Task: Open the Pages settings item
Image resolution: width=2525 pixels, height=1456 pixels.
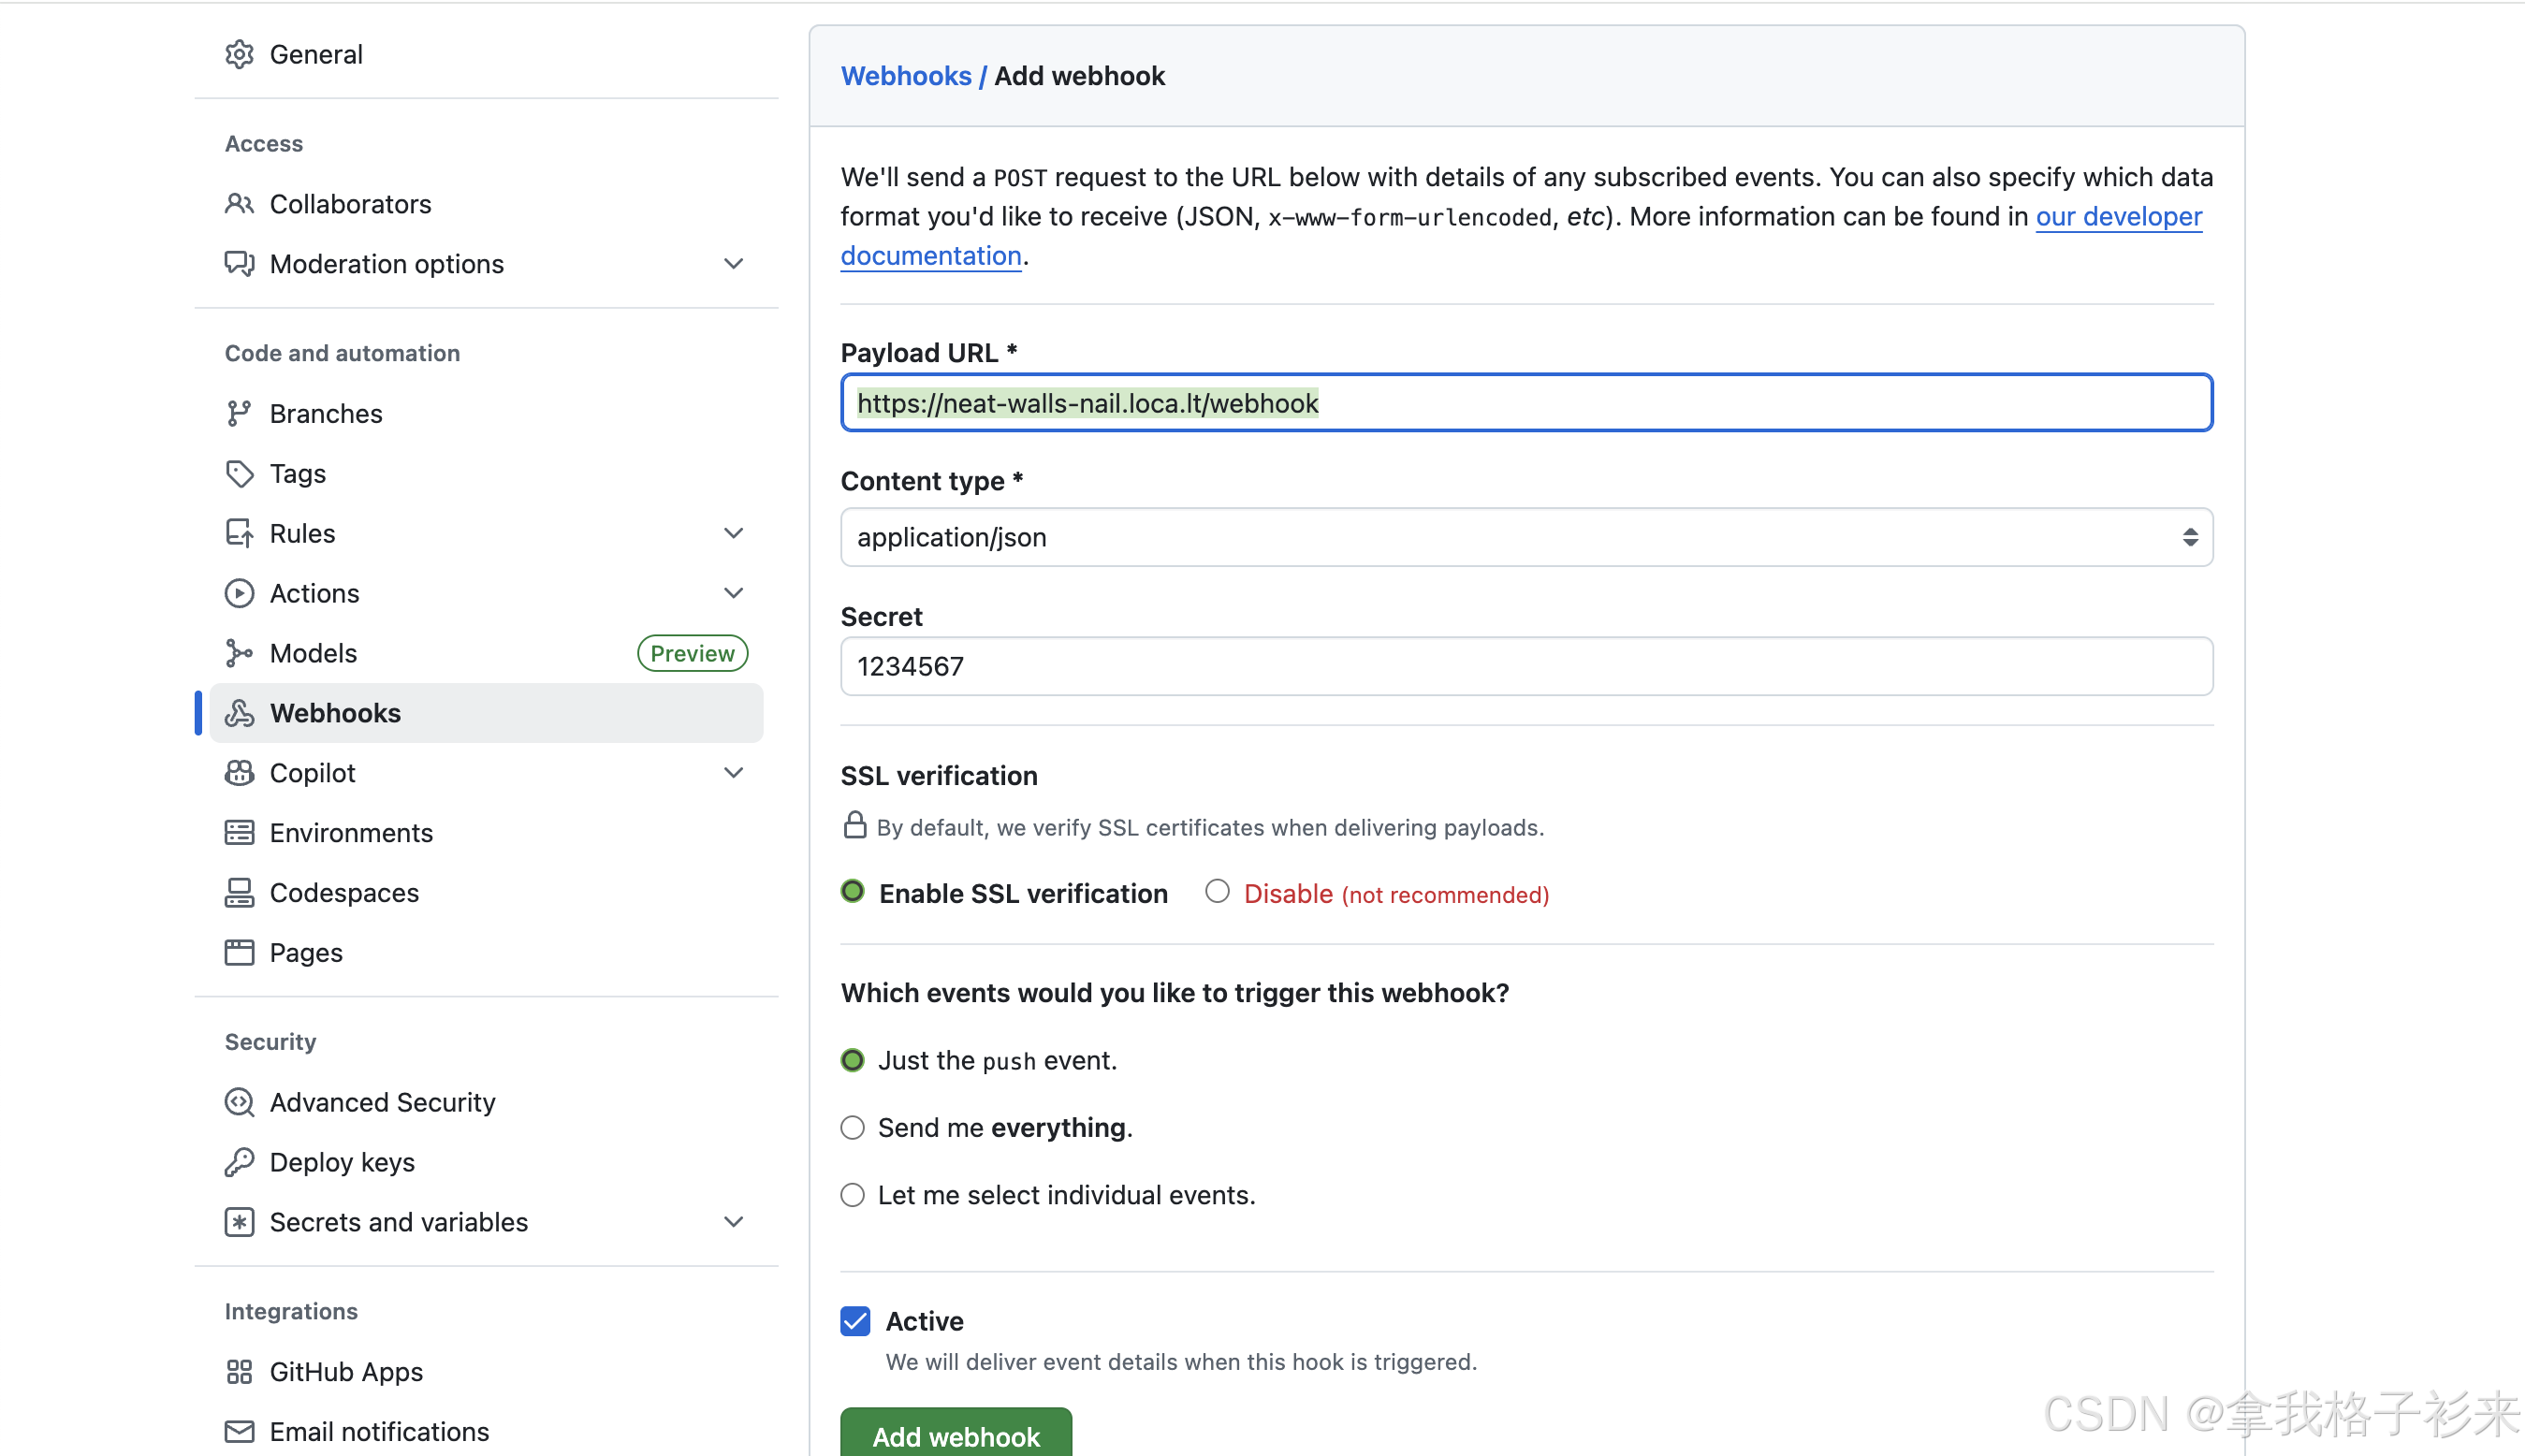Action: click(x=306, y=952)
